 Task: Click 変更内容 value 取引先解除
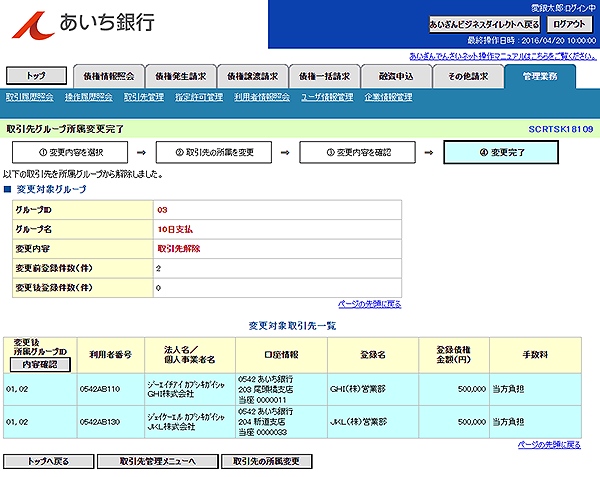click(x=179, y=249)
